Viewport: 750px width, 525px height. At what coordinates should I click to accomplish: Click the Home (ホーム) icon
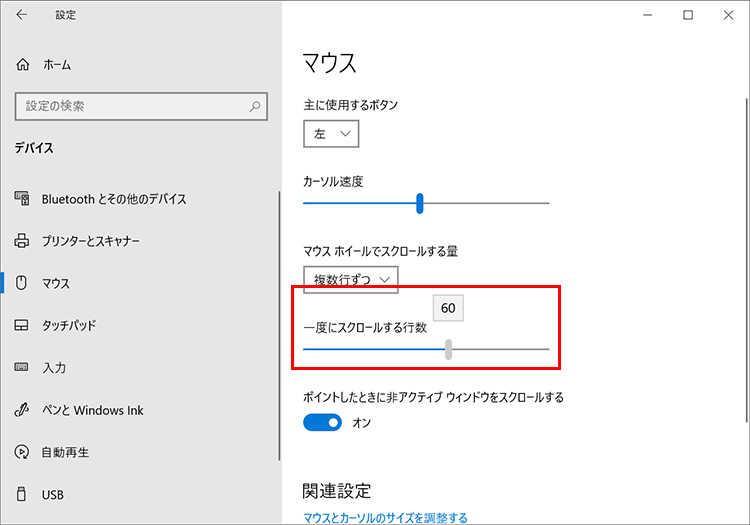tap(23, 64)
